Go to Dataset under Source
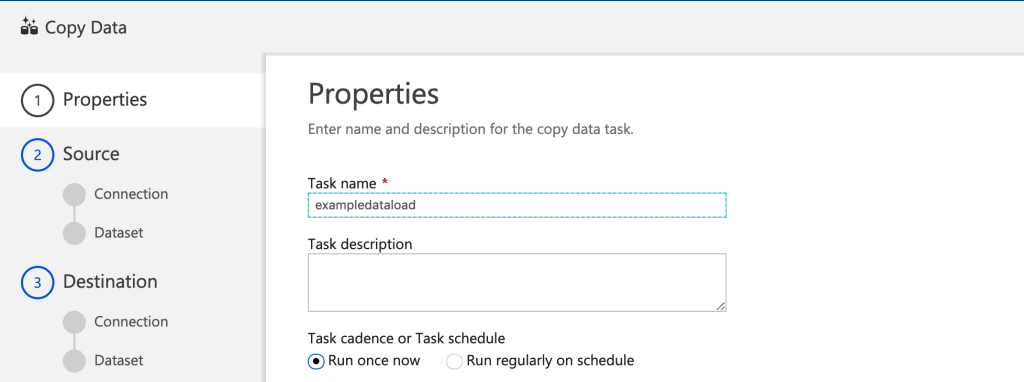Viewport: 1024px width, 382px height. pyautogui.click(x=118, y=232)
